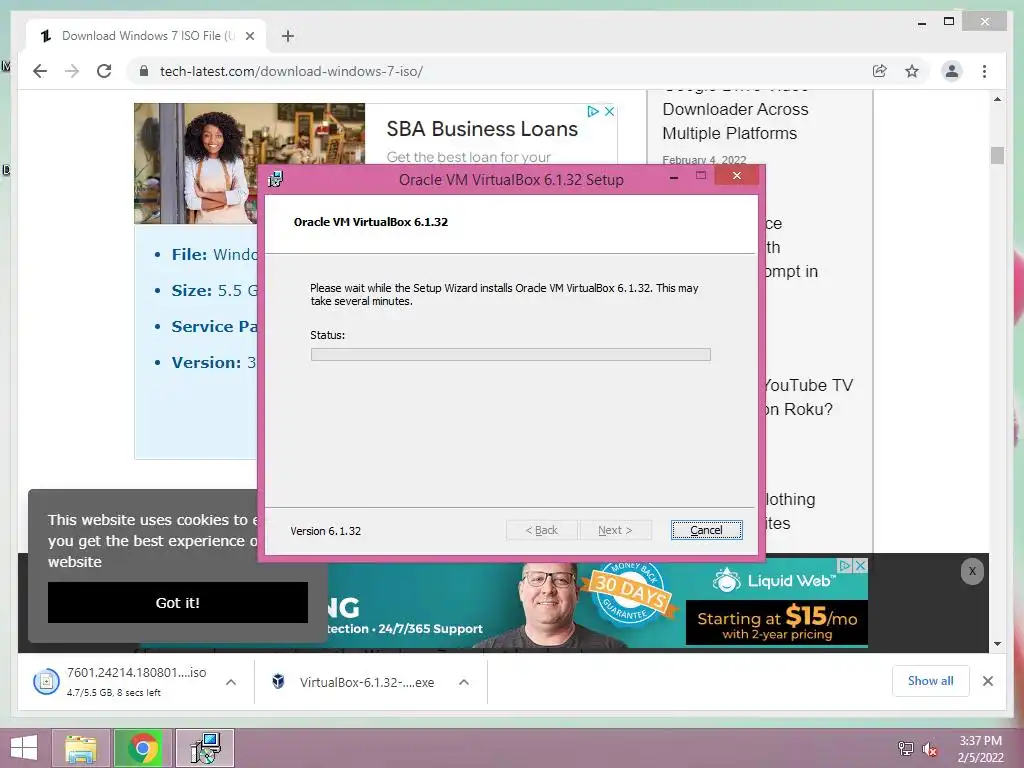Bookmark this page with the star
The height and width of the screenshot is (768, 1024).
pos(912,71)
